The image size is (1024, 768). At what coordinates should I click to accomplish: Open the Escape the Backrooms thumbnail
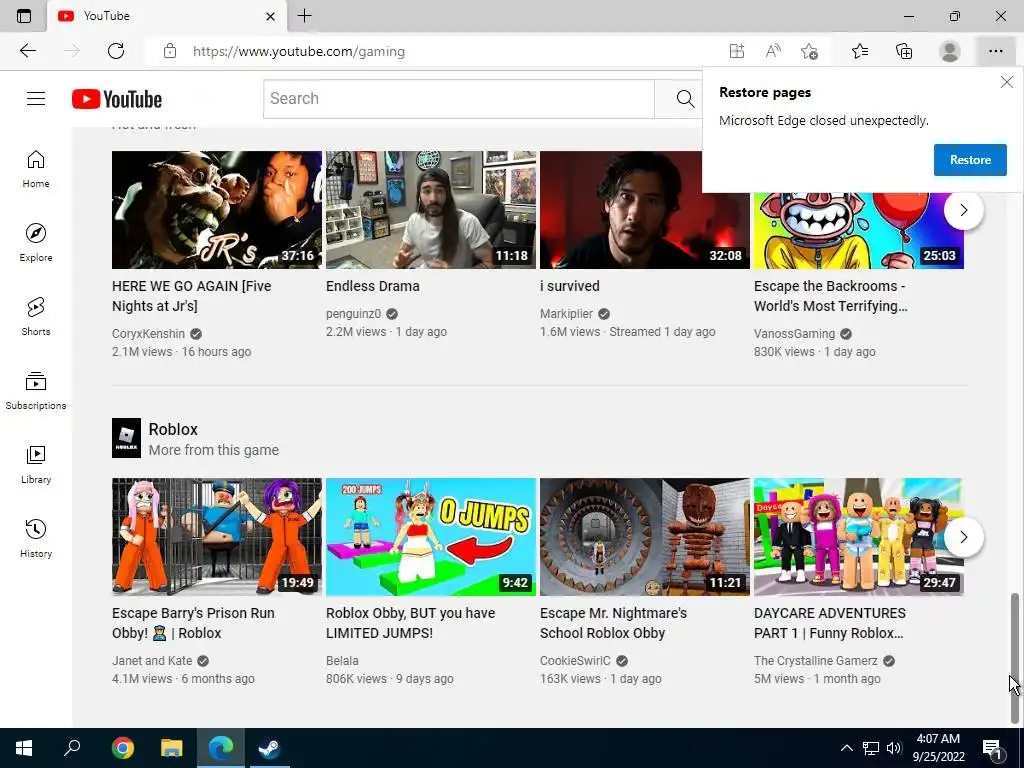coord(859,231)
